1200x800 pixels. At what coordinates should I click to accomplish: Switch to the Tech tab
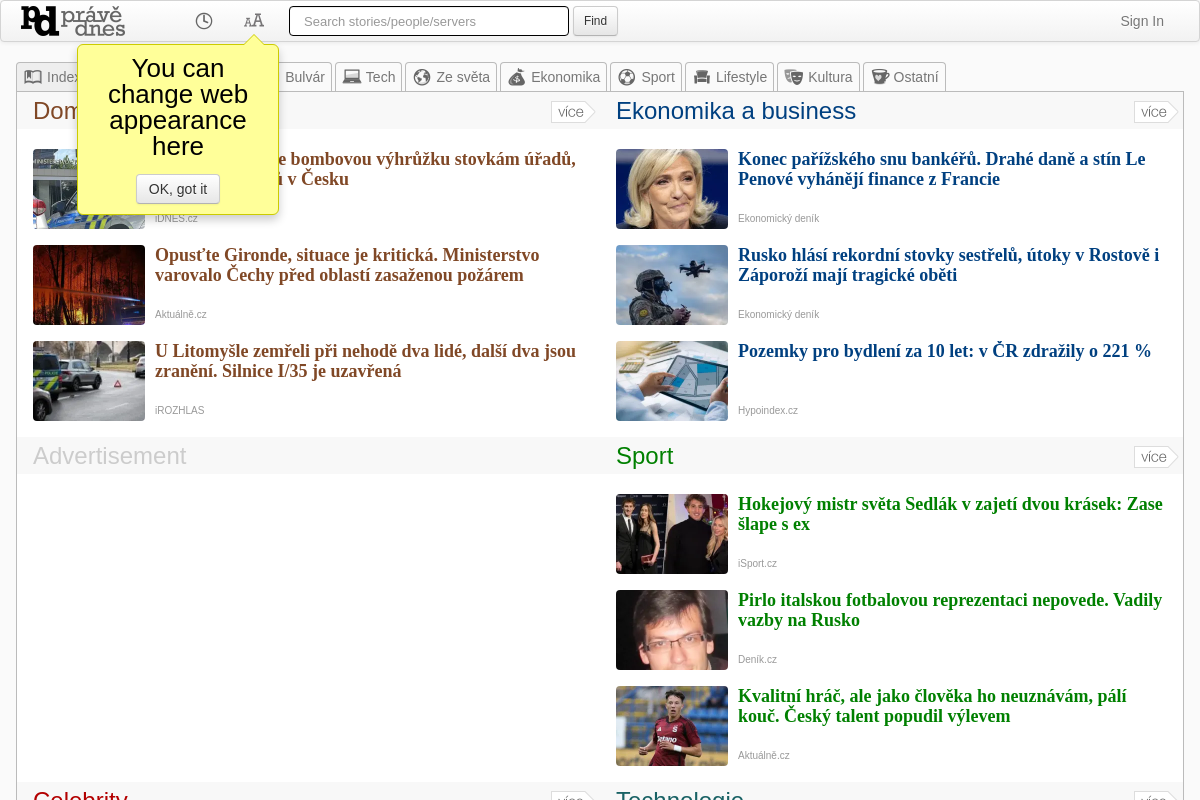(368, 77)
